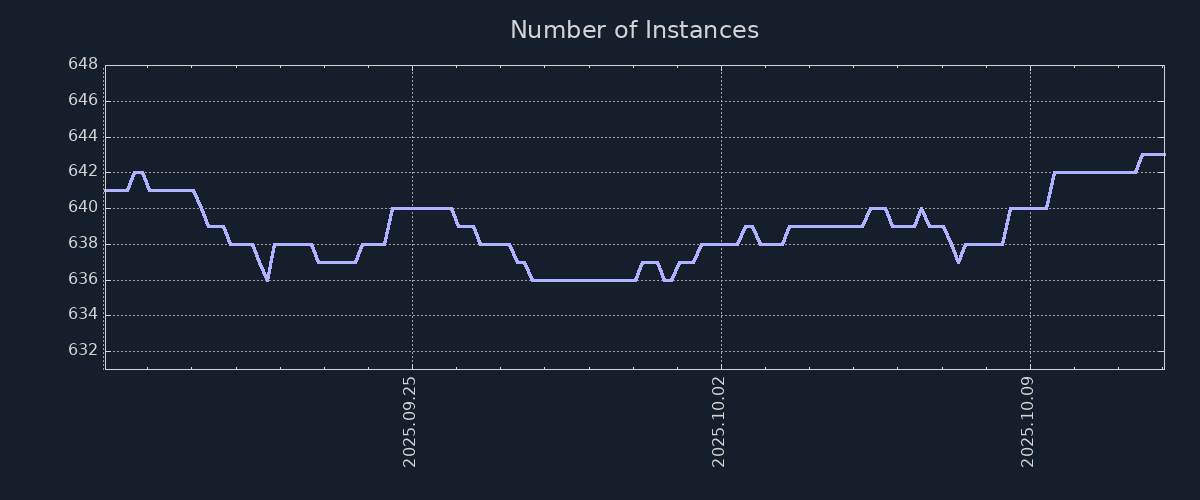Click the line's final 643 segment at right
The width and height of the screenshot is (1200, 500).
tap(1153, 154)
